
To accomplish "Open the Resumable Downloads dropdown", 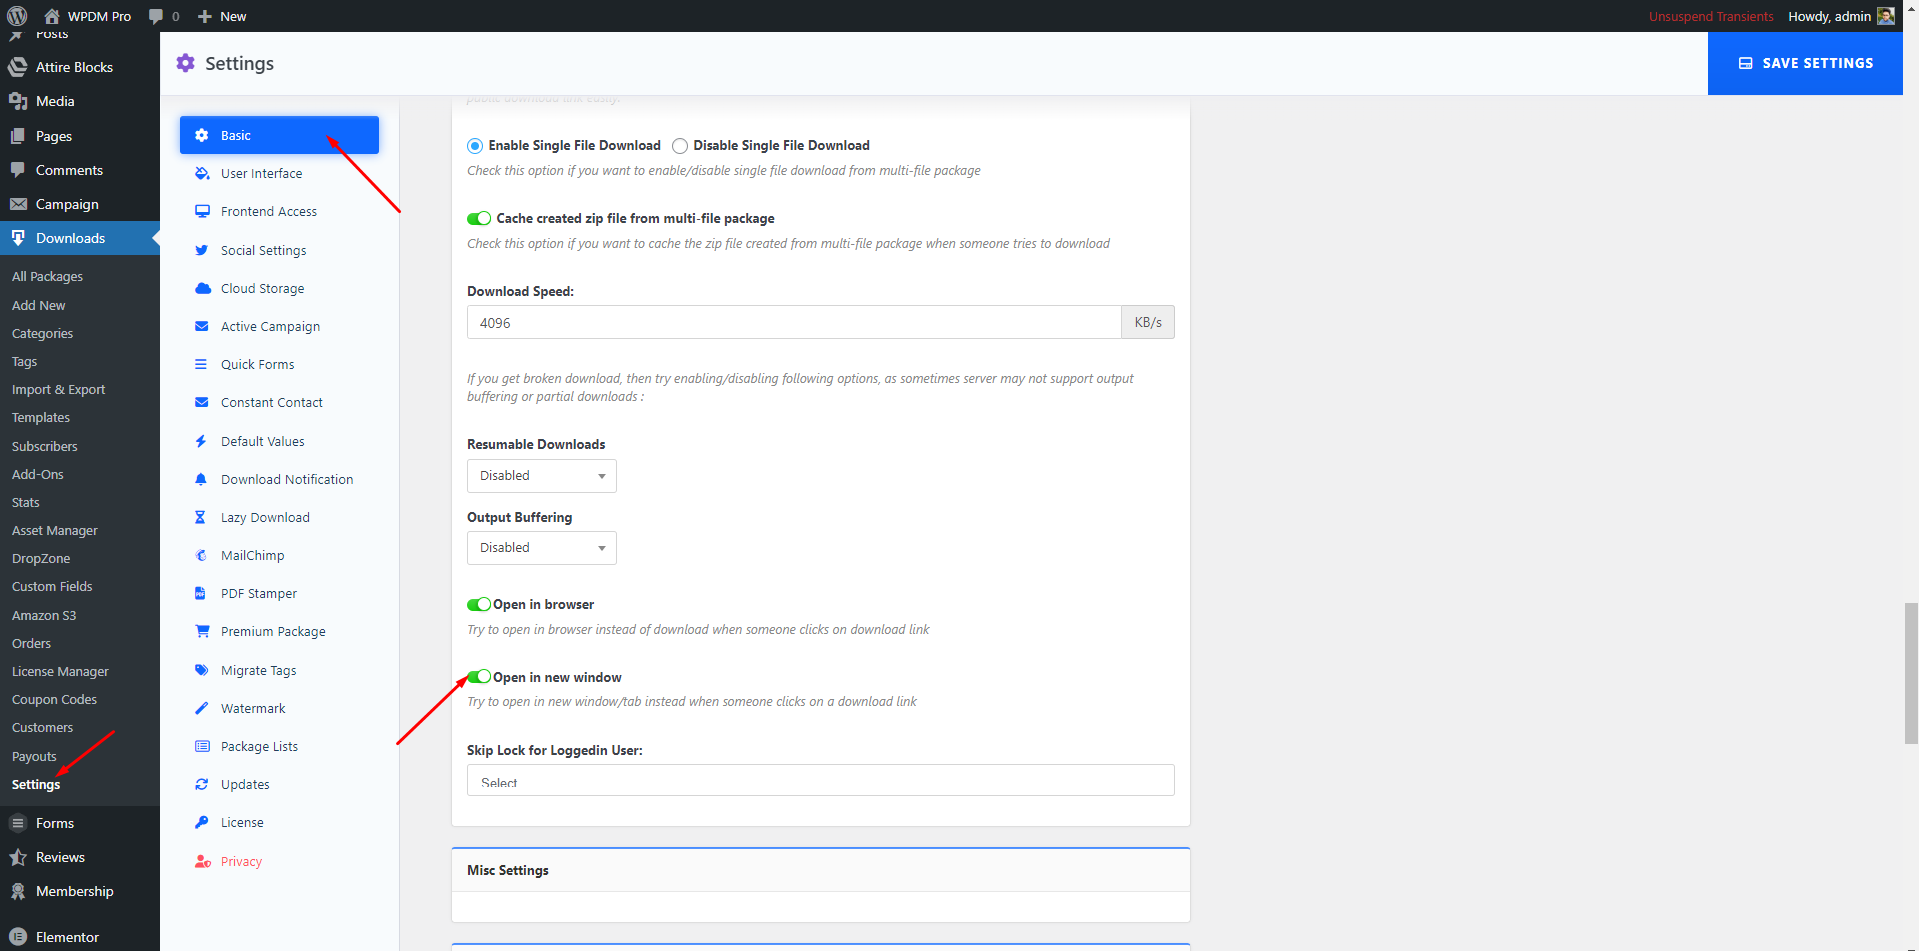I will pyautogui.click(x=542, y=476).
